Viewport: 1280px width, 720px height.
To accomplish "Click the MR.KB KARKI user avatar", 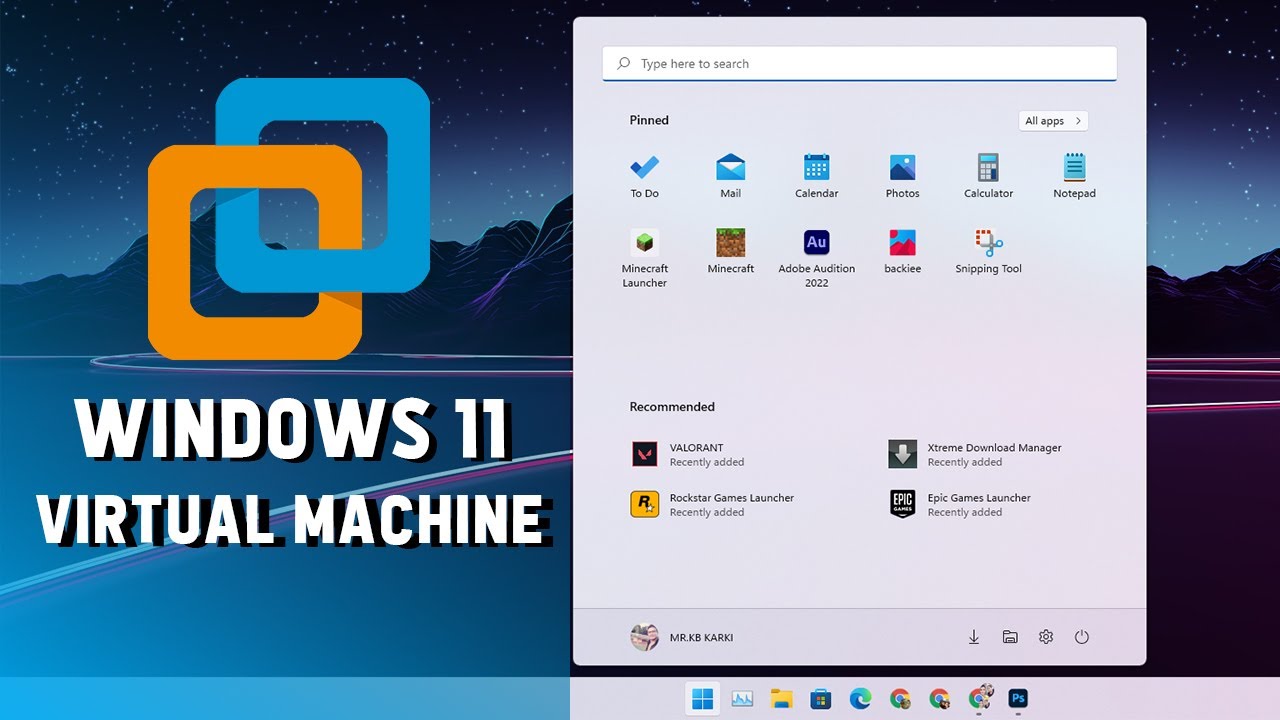I will click(645, 637).
